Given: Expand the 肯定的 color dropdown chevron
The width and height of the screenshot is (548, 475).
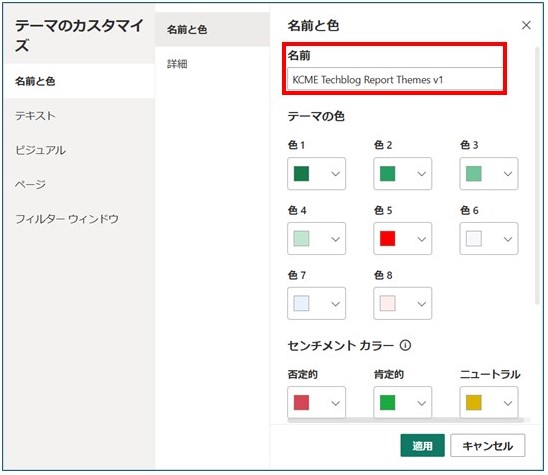Looking at the screenshot, I should click(421, 403).
